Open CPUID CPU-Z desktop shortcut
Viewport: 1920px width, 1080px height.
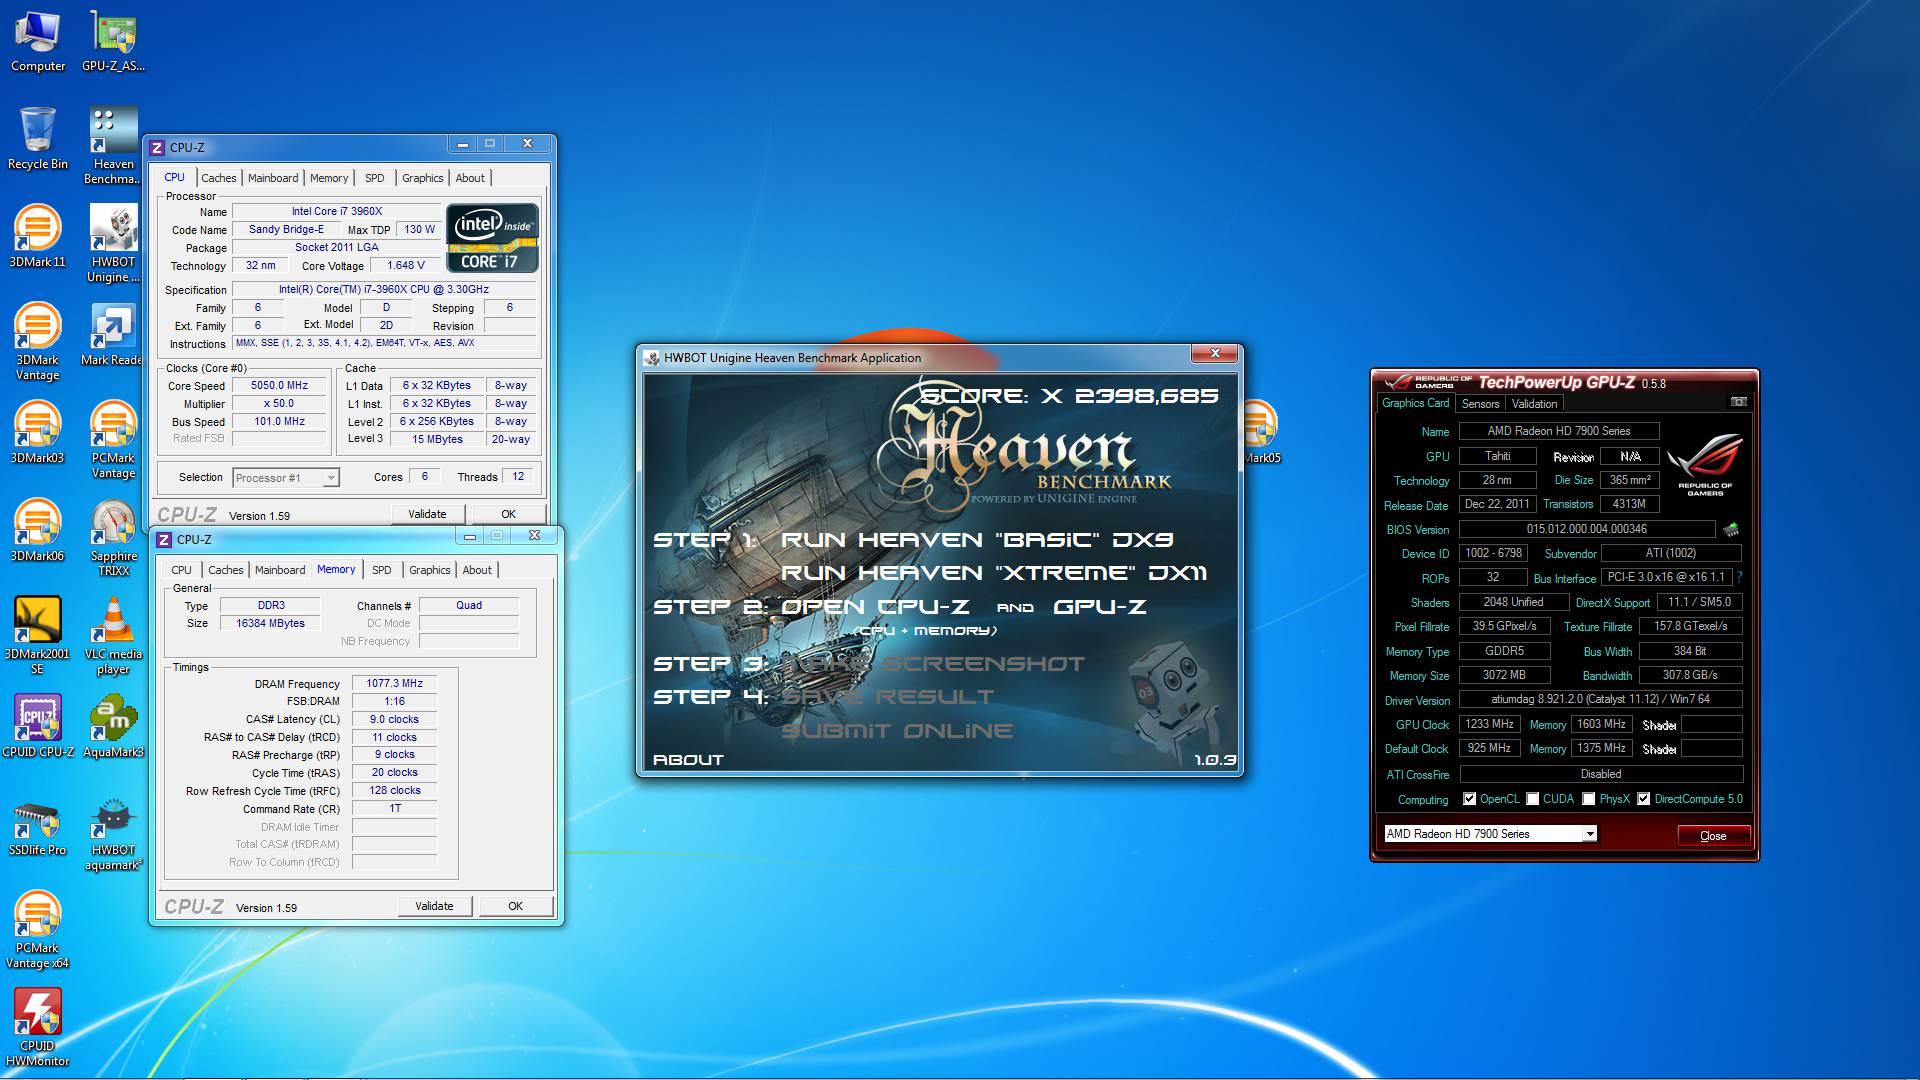[x=38, y=727]
